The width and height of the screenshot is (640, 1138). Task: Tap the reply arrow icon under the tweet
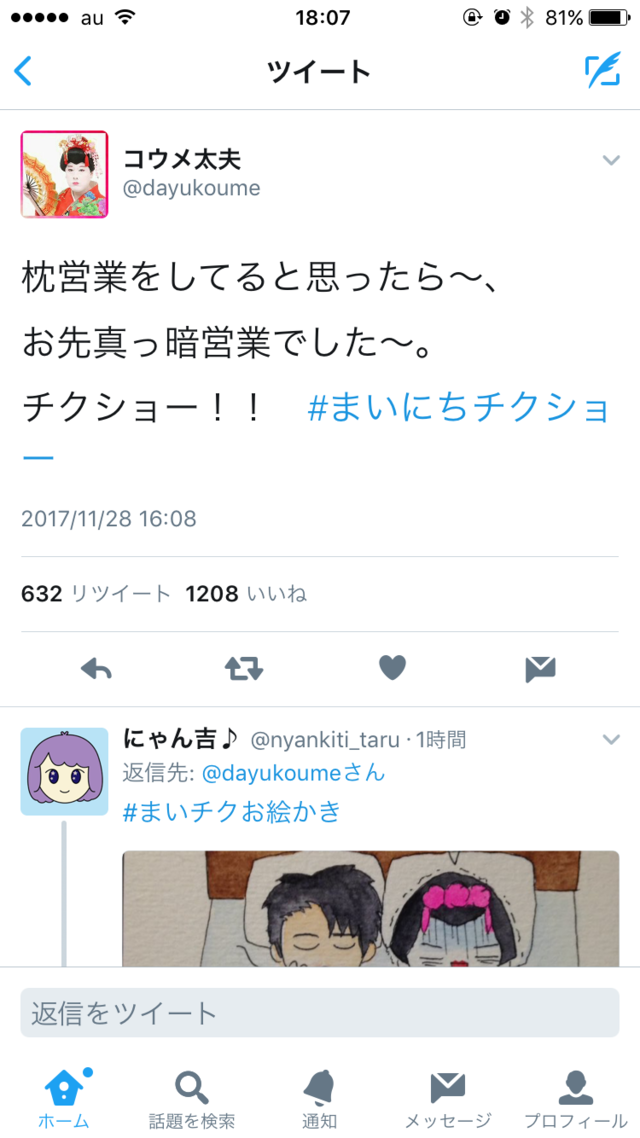[96, 669]
